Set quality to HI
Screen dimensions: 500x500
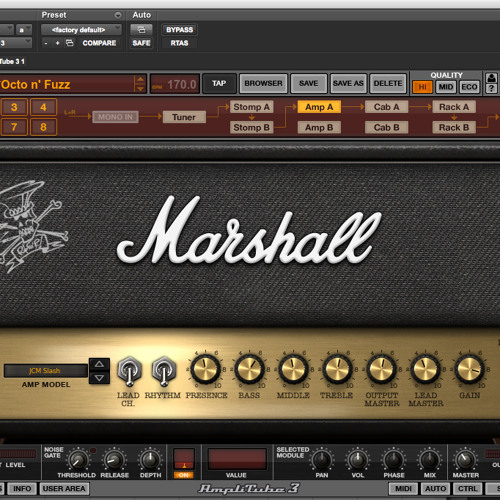422,87
